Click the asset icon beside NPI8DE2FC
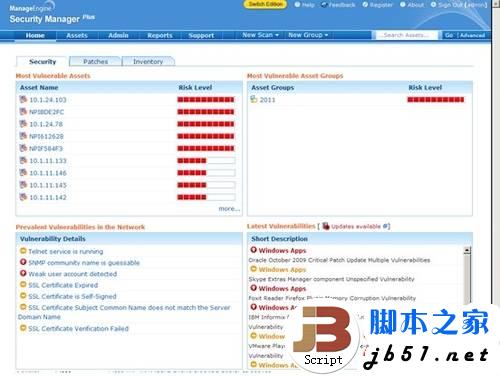The height and width of the screenshot is (376, 500). pos(23,112)
